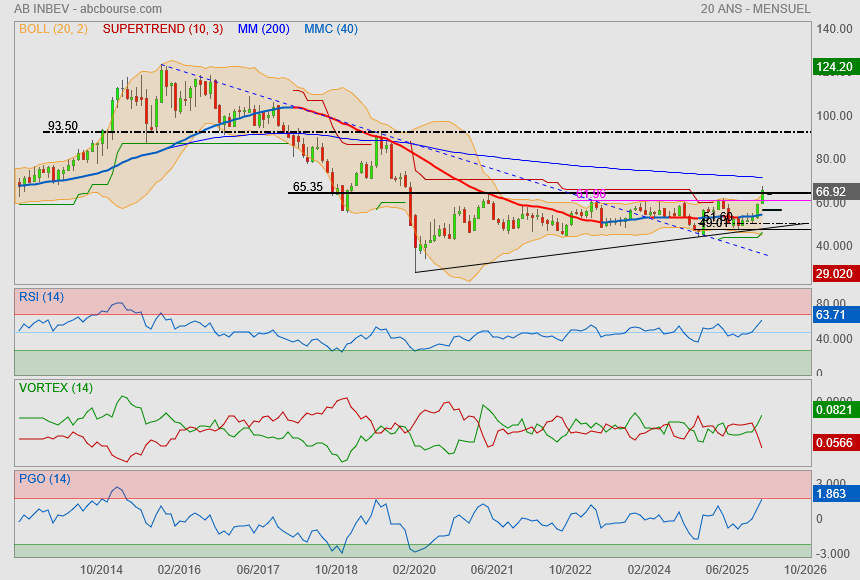Click the black 66.92 current price tag
The height and width of the screenshot is (580, 860).
(x=832, y=191)
